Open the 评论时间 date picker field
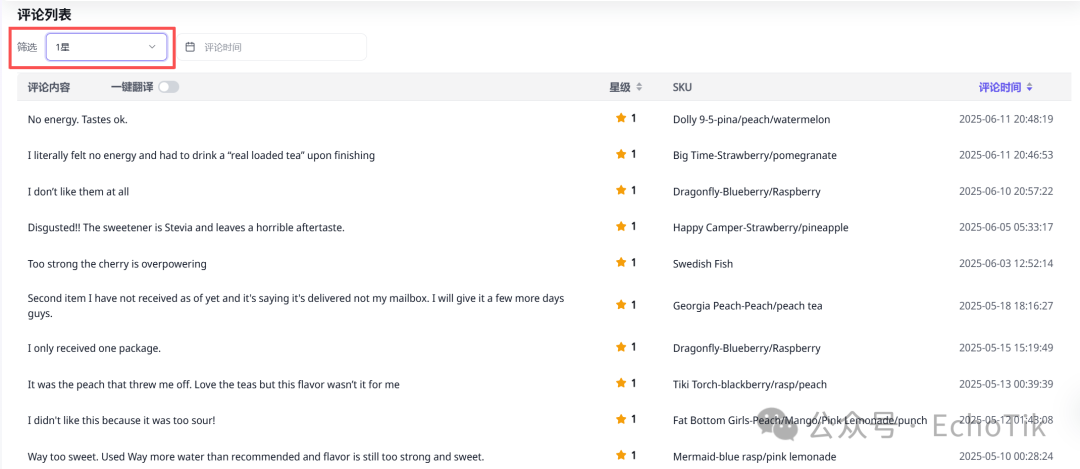This screenshot has height=469, width=1080. 273,47
